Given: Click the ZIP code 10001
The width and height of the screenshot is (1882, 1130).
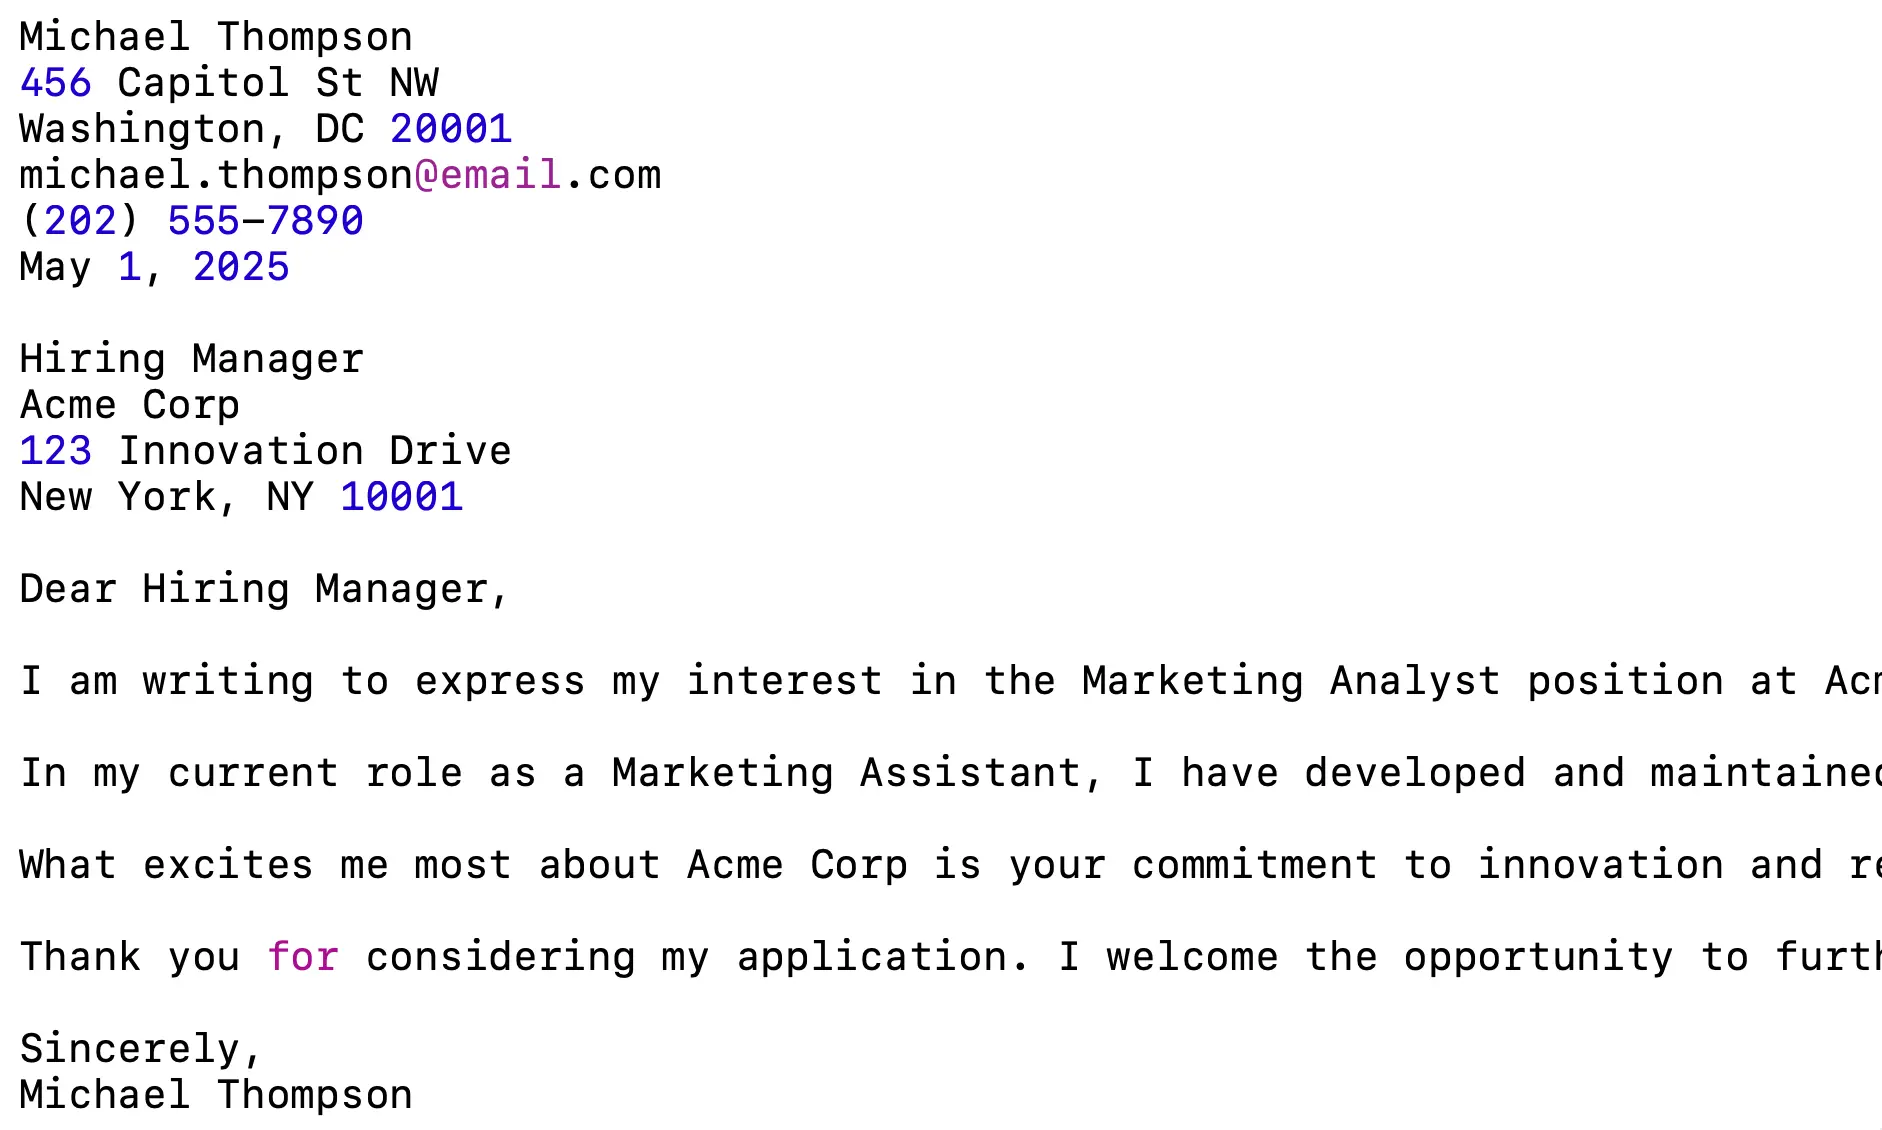Looking at the screenshot, I should [401, 497].
